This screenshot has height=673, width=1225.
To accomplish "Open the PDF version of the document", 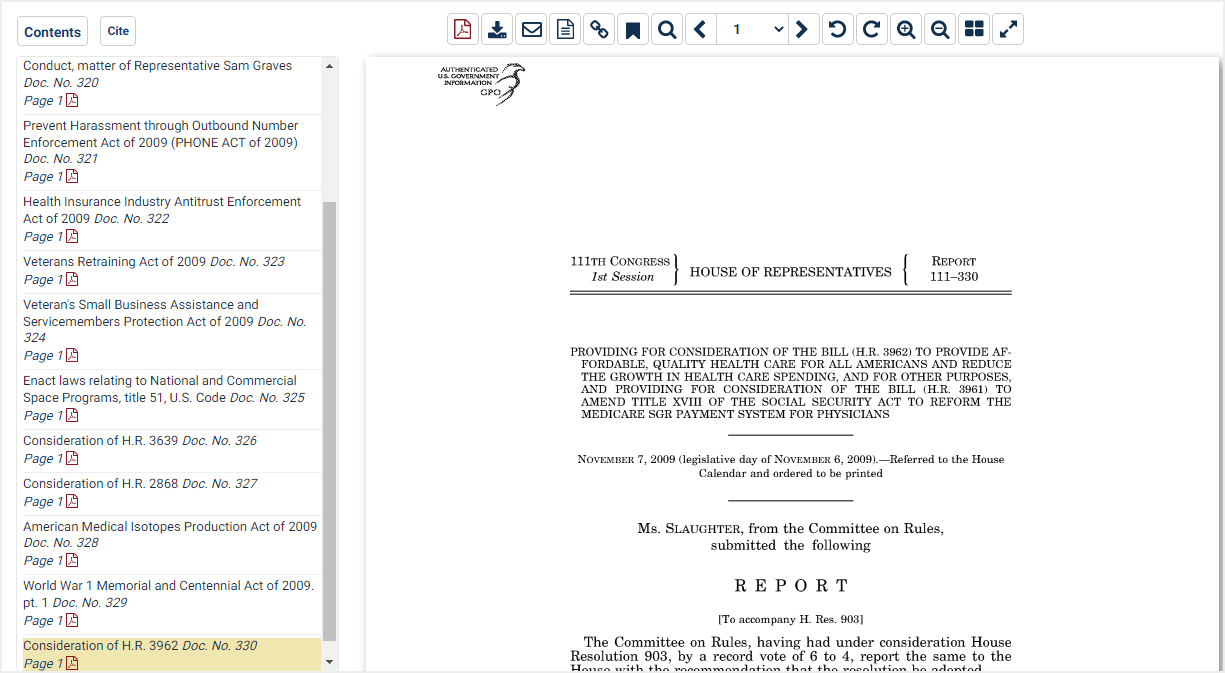I will [x=462, y=29].
